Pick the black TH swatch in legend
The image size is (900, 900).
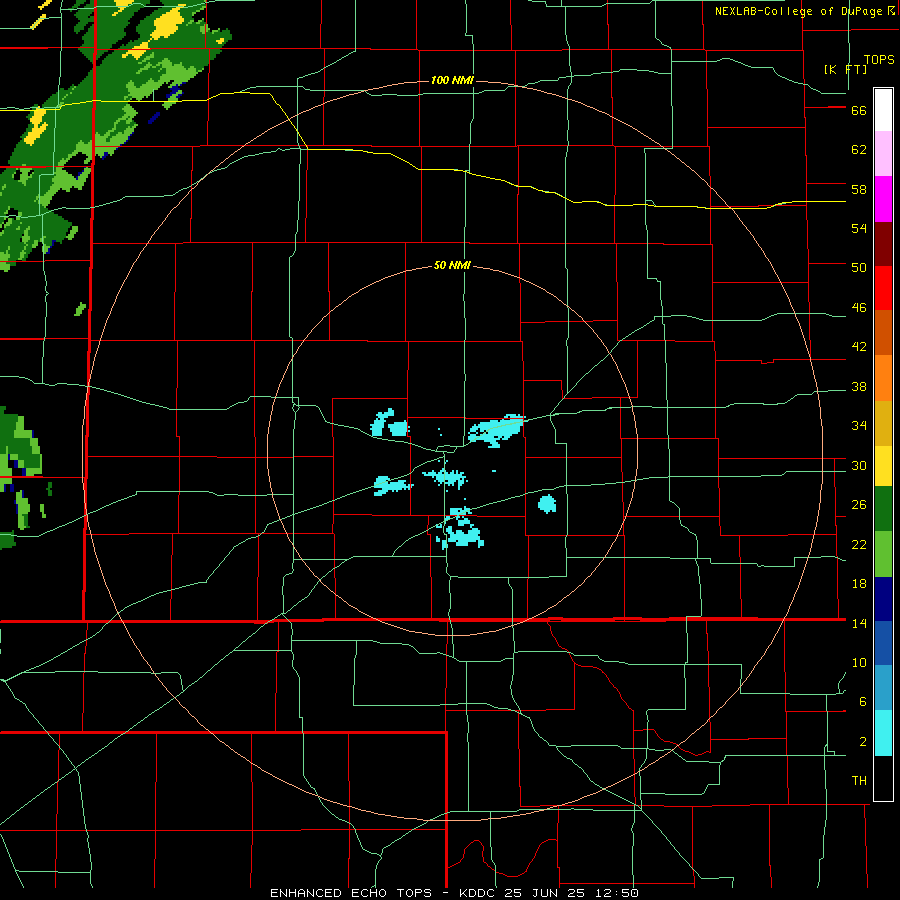tap(883, 778)
